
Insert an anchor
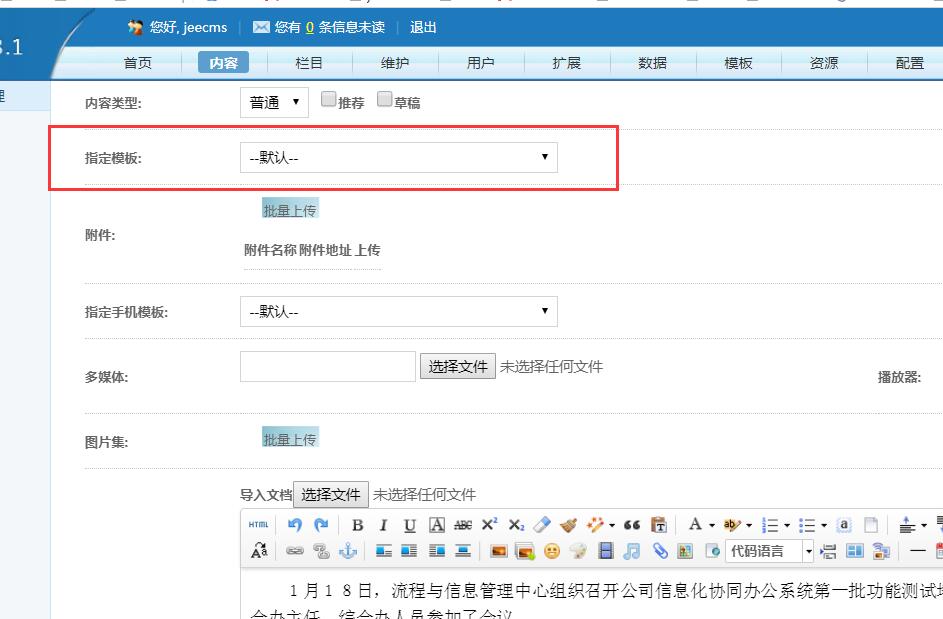tap(348, 551)
